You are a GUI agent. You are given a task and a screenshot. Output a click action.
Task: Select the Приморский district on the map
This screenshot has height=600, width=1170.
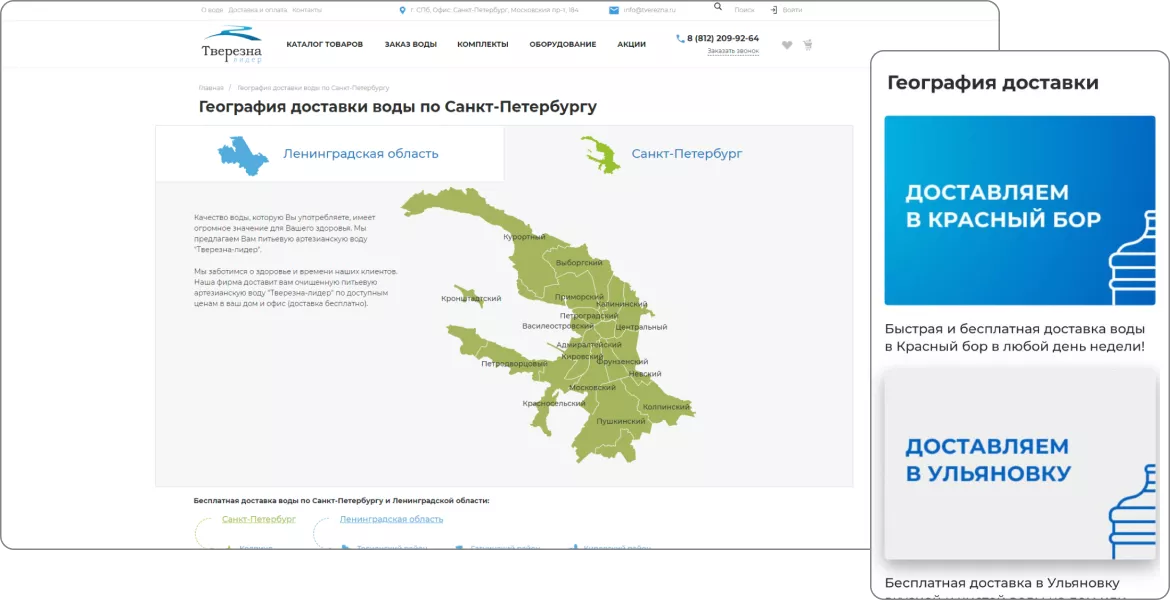(579, 297)
